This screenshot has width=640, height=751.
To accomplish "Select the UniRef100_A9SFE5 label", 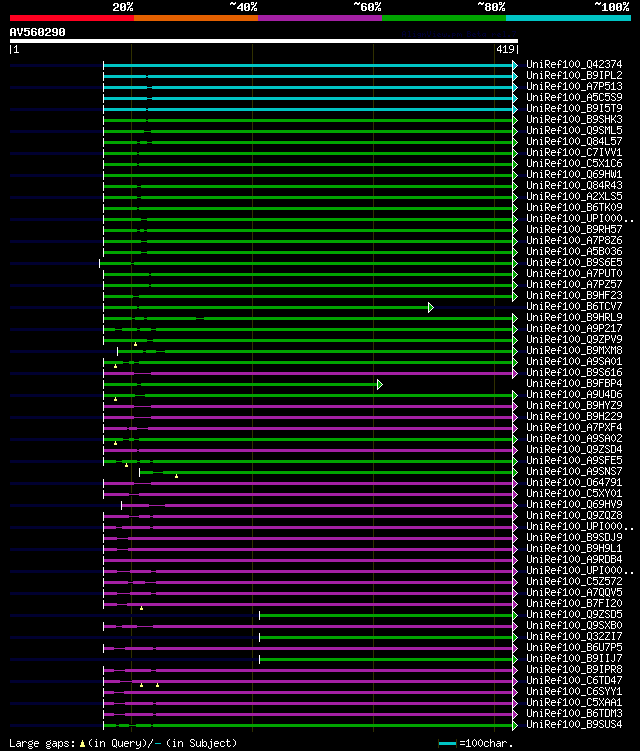I will [x=574, y=461].
